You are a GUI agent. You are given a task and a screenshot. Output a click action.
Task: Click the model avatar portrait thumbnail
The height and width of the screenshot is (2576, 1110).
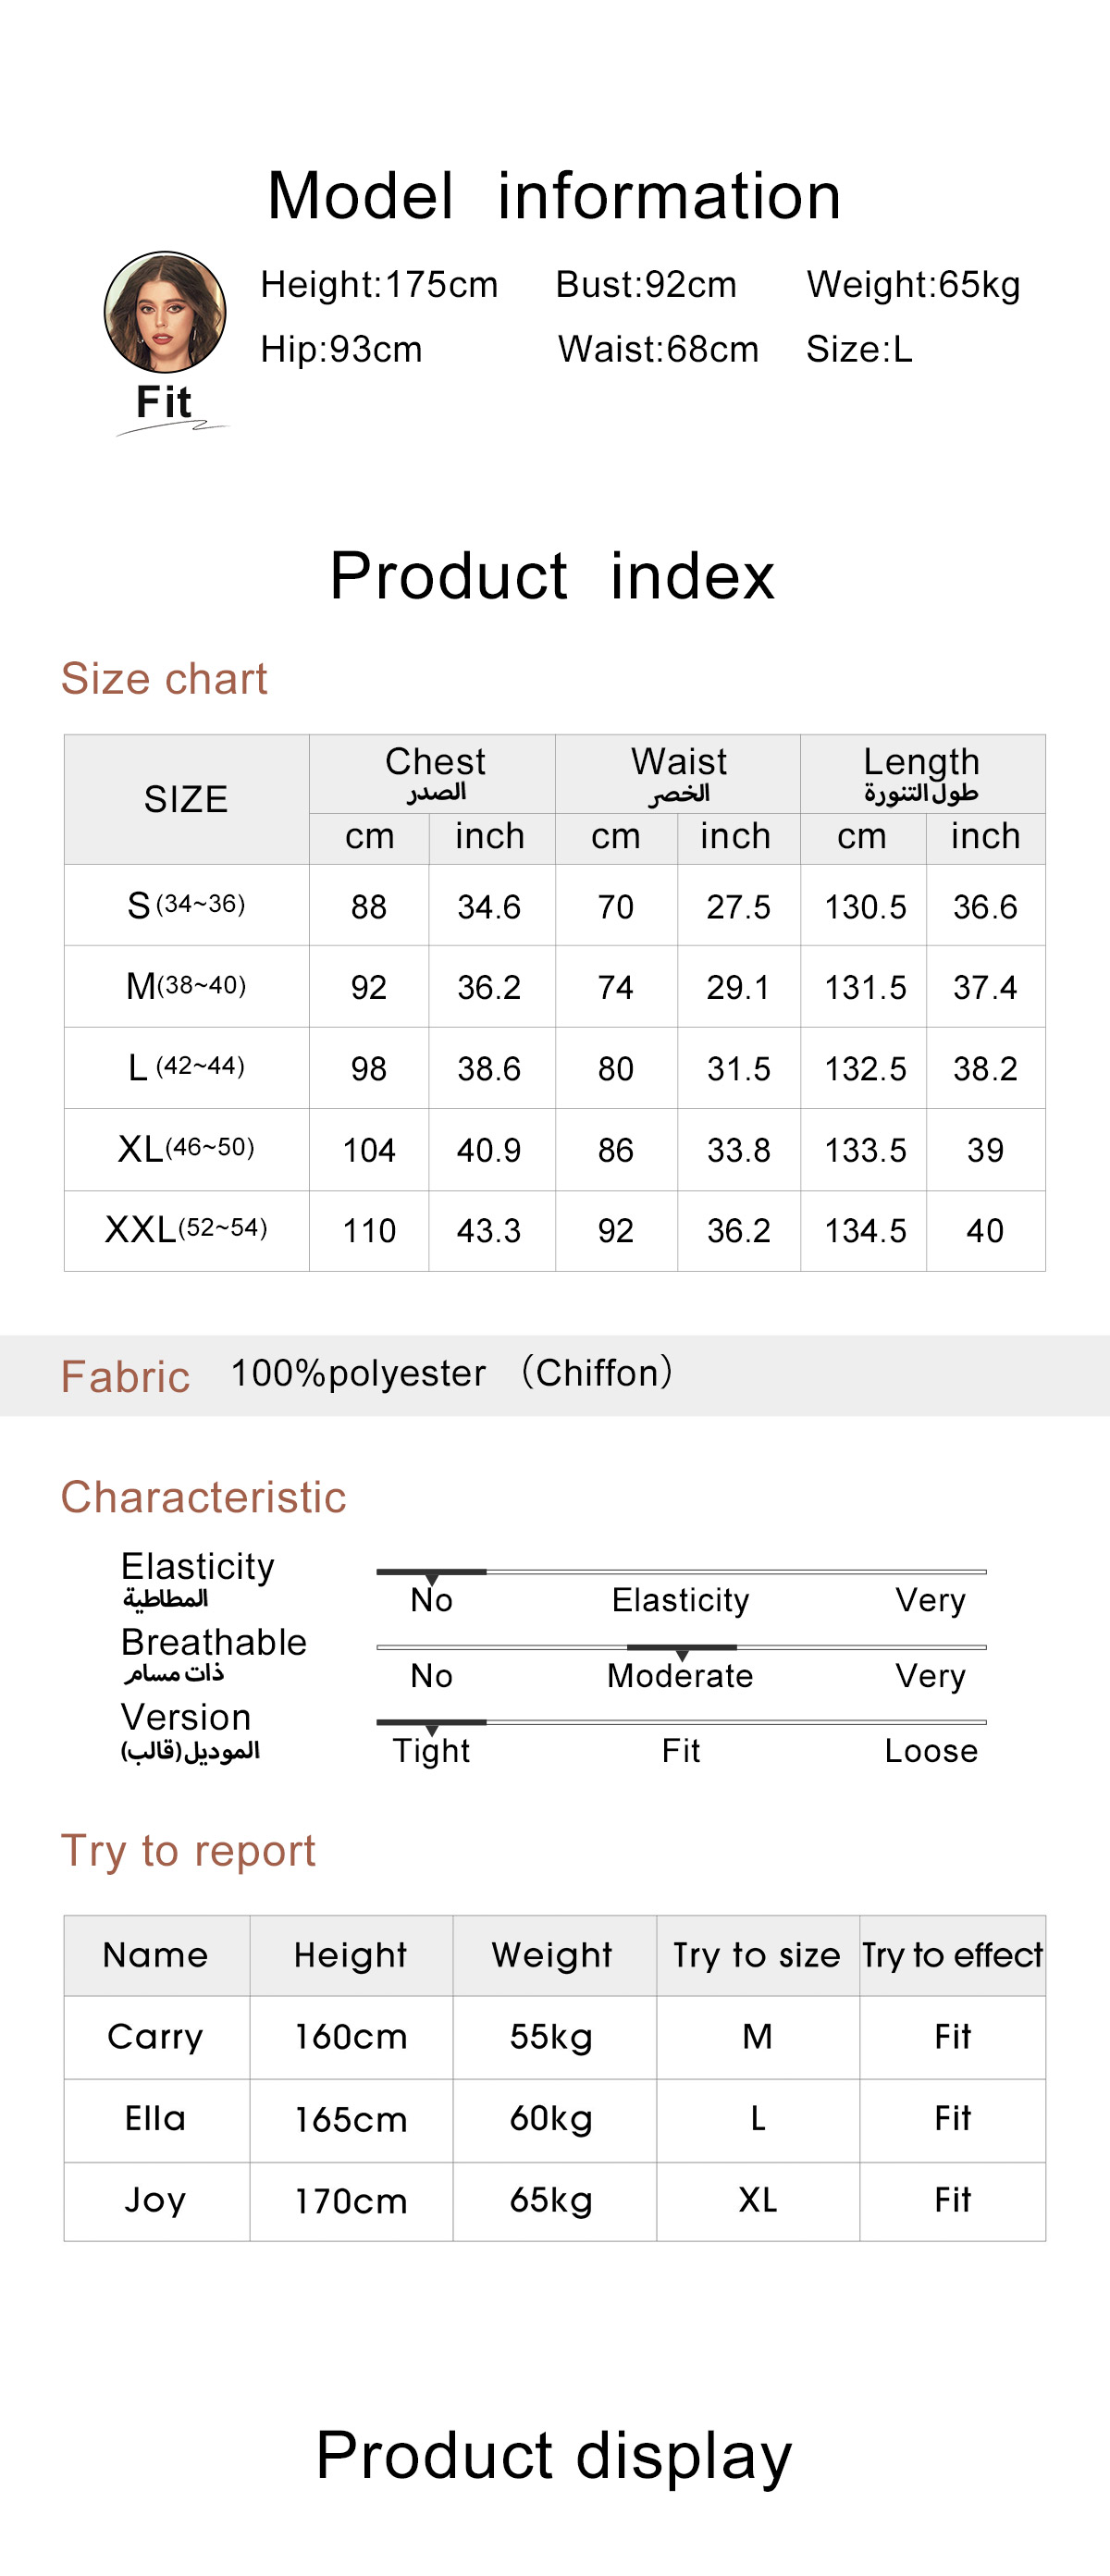165,312
